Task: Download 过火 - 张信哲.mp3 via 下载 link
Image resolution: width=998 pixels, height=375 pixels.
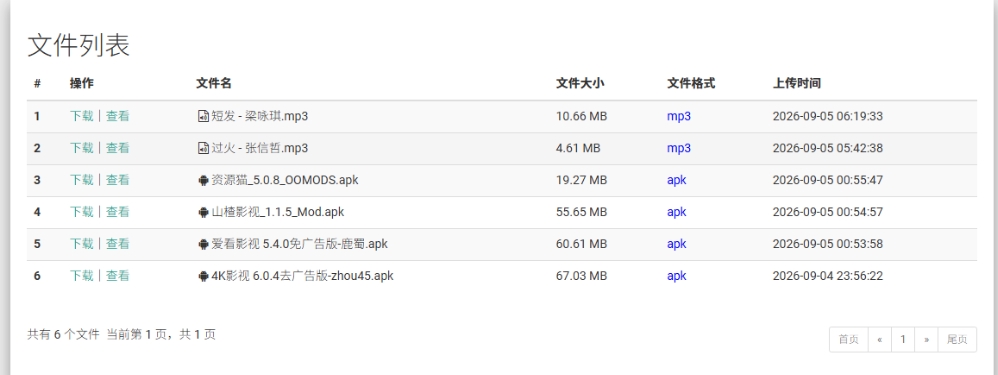Action: click(x=81, y=148)
